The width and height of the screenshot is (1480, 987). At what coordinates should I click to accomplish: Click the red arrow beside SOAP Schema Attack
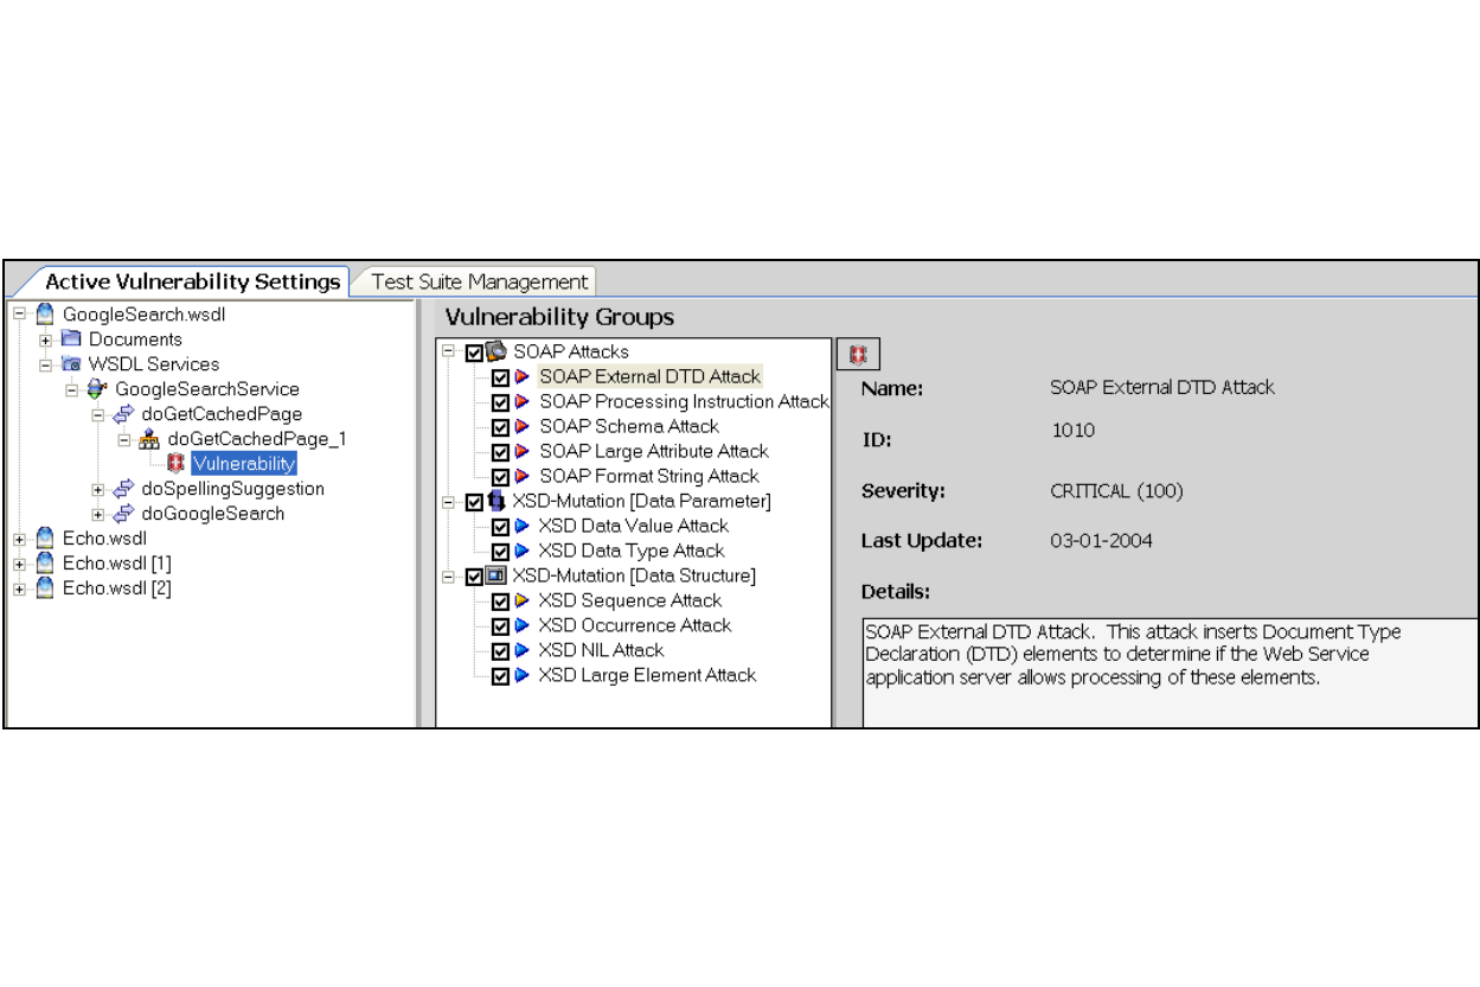click(522, 427)
